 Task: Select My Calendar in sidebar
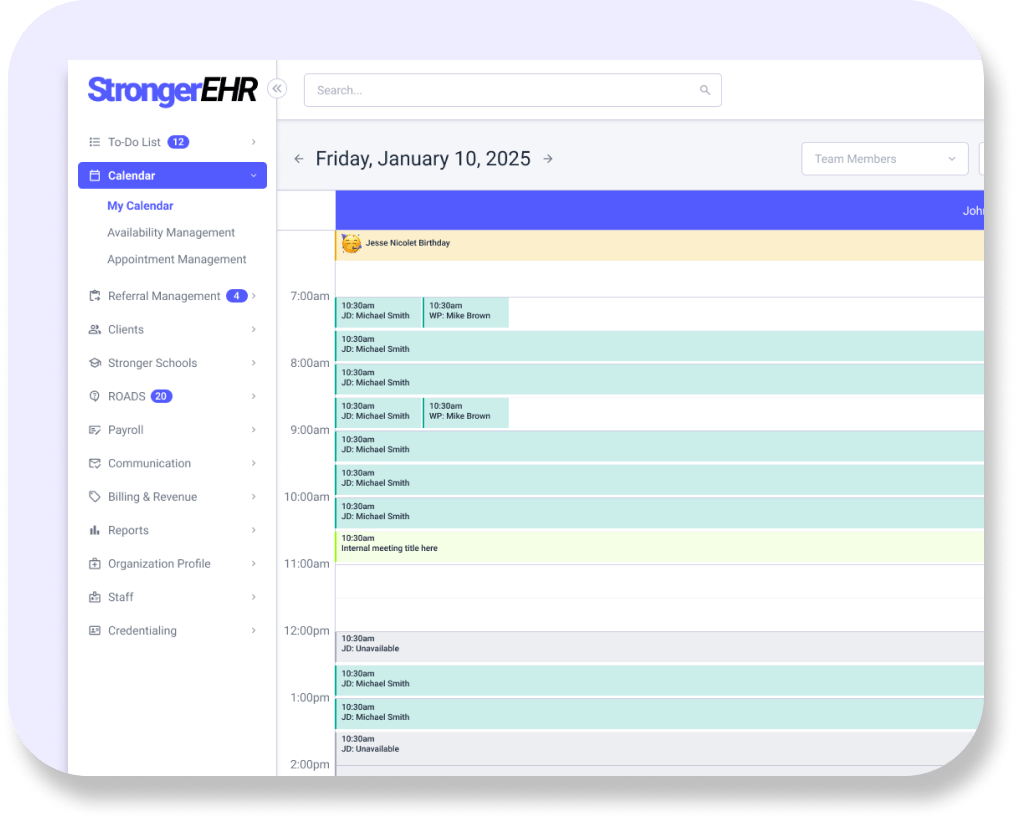(x=140, y=206)
